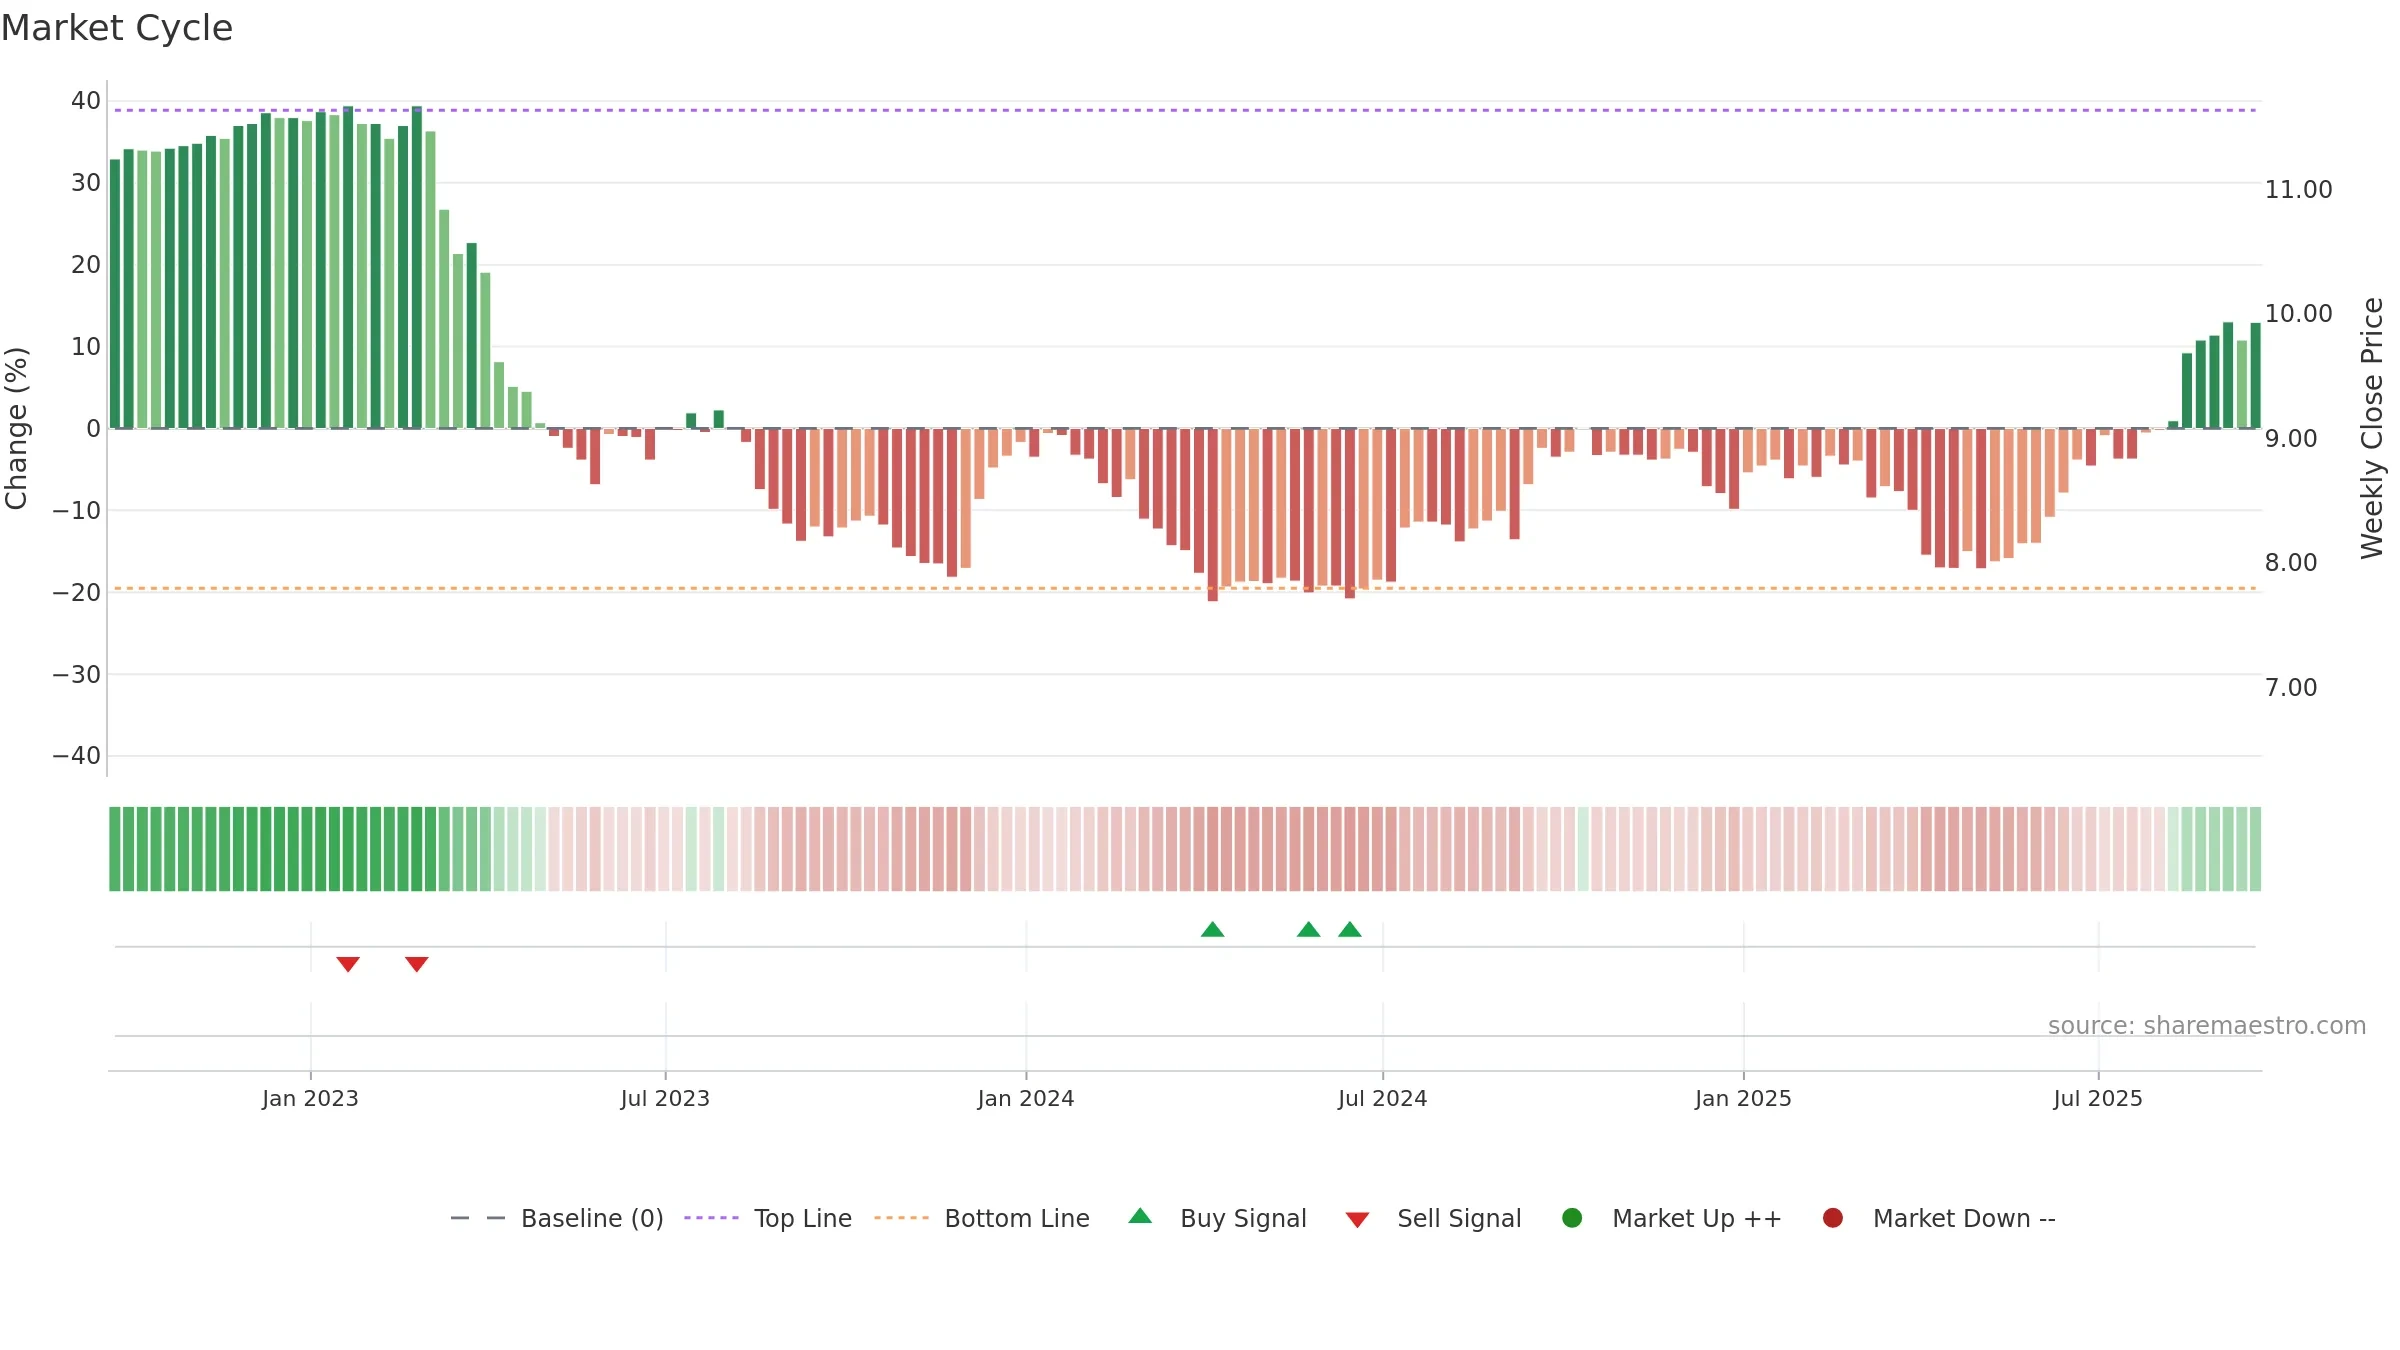Image resolution: width=2400 pixels, height=1350 pixels.
Task: Click the leftmost green bar in the chart
Action: click(x=115, y=294)
